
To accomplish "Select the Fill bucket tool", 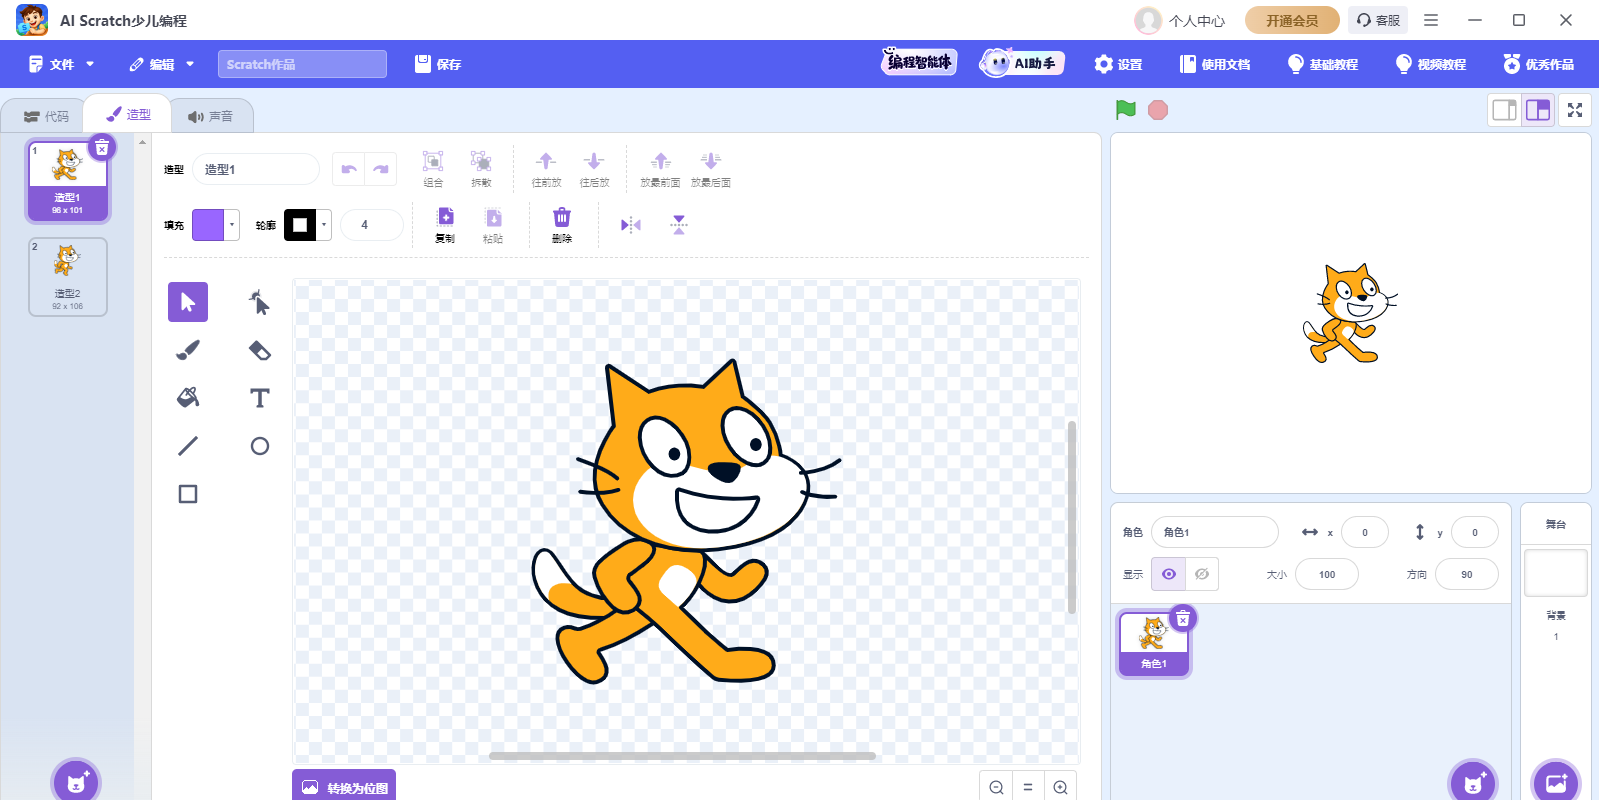I will click(x=188, y=398).
